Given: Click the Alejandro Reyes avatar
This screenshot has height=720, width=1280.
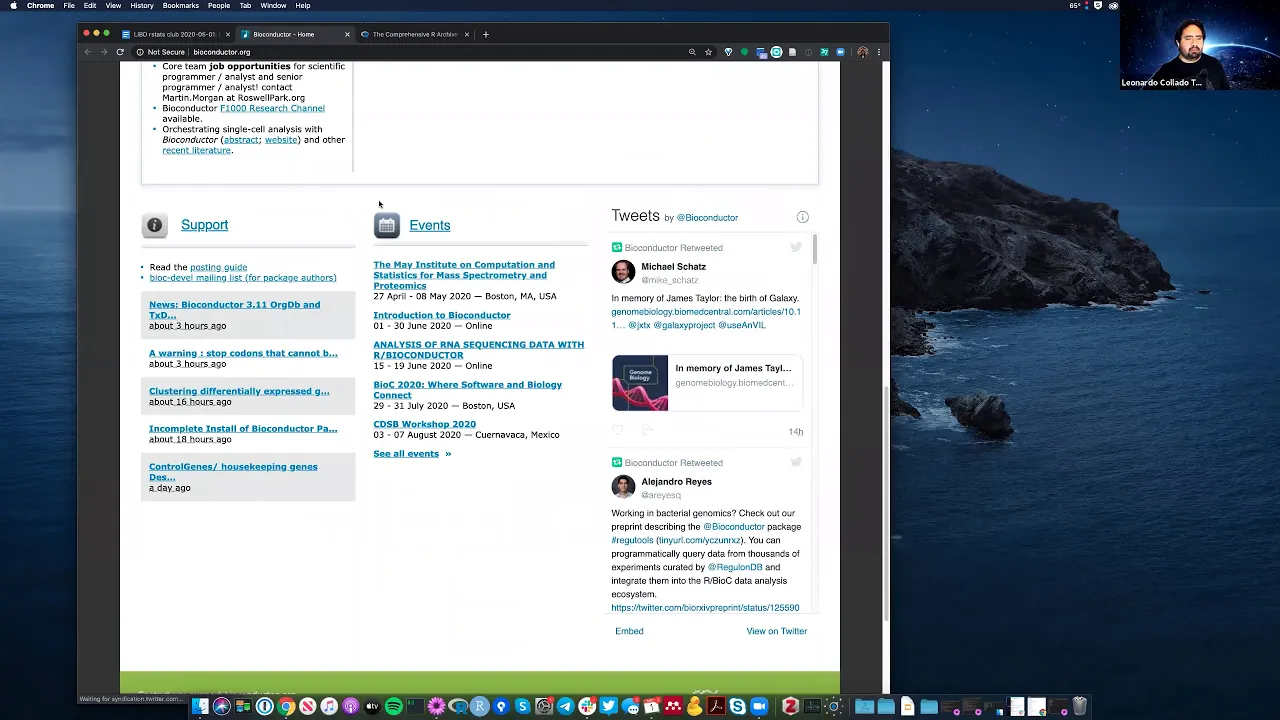Looking at the screenshot, I should click(623, 487).
